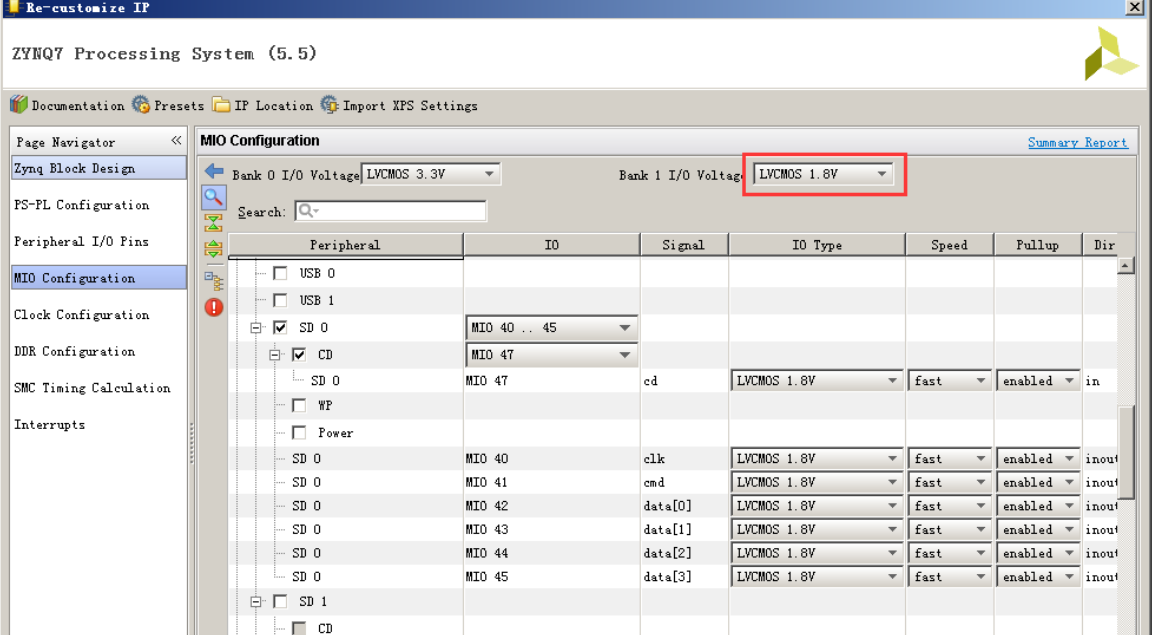Click the Signal column header

click(684, 245)
